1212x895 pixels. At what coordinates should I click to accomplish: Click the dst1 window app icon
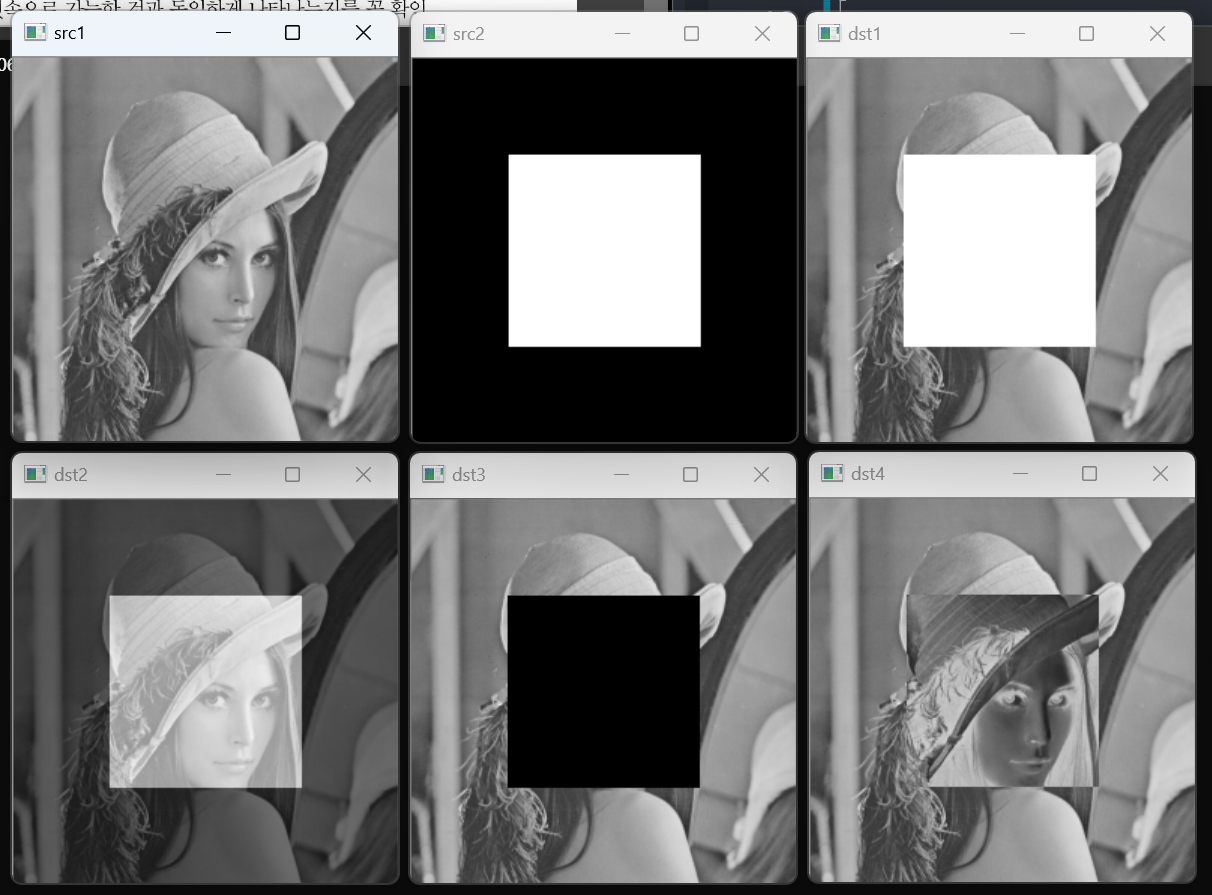click(829, 34)
